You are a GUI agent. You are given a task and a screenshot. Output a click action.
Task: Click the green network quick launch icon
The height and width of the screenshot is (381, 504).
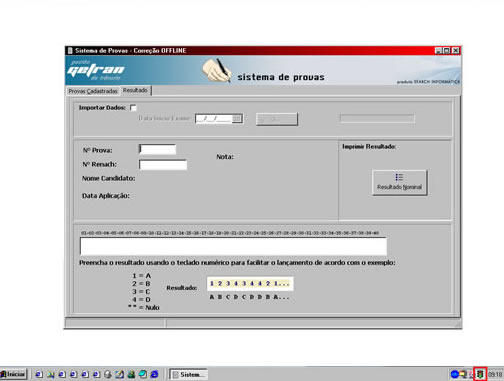point(131,374)
